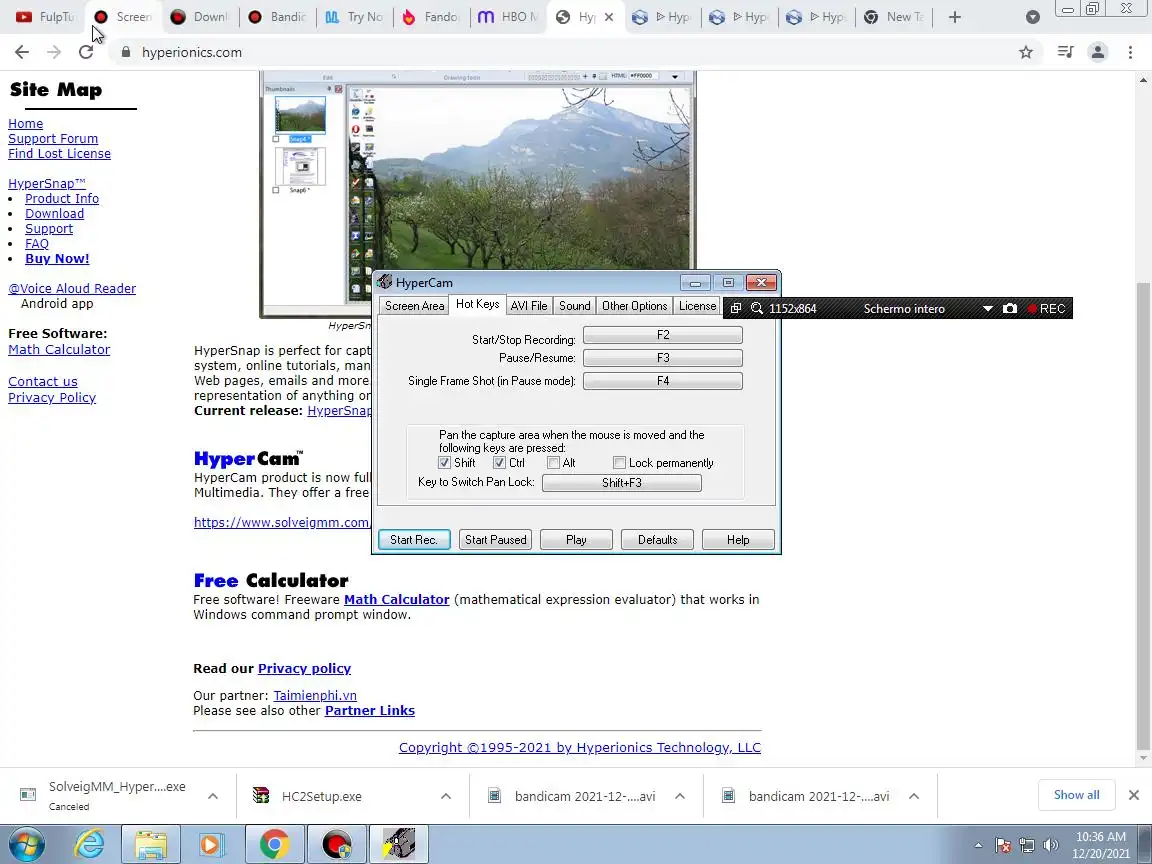Close the active Hyperionics tab
This screenshot has height=864, width=1152.
pos(608,17)
